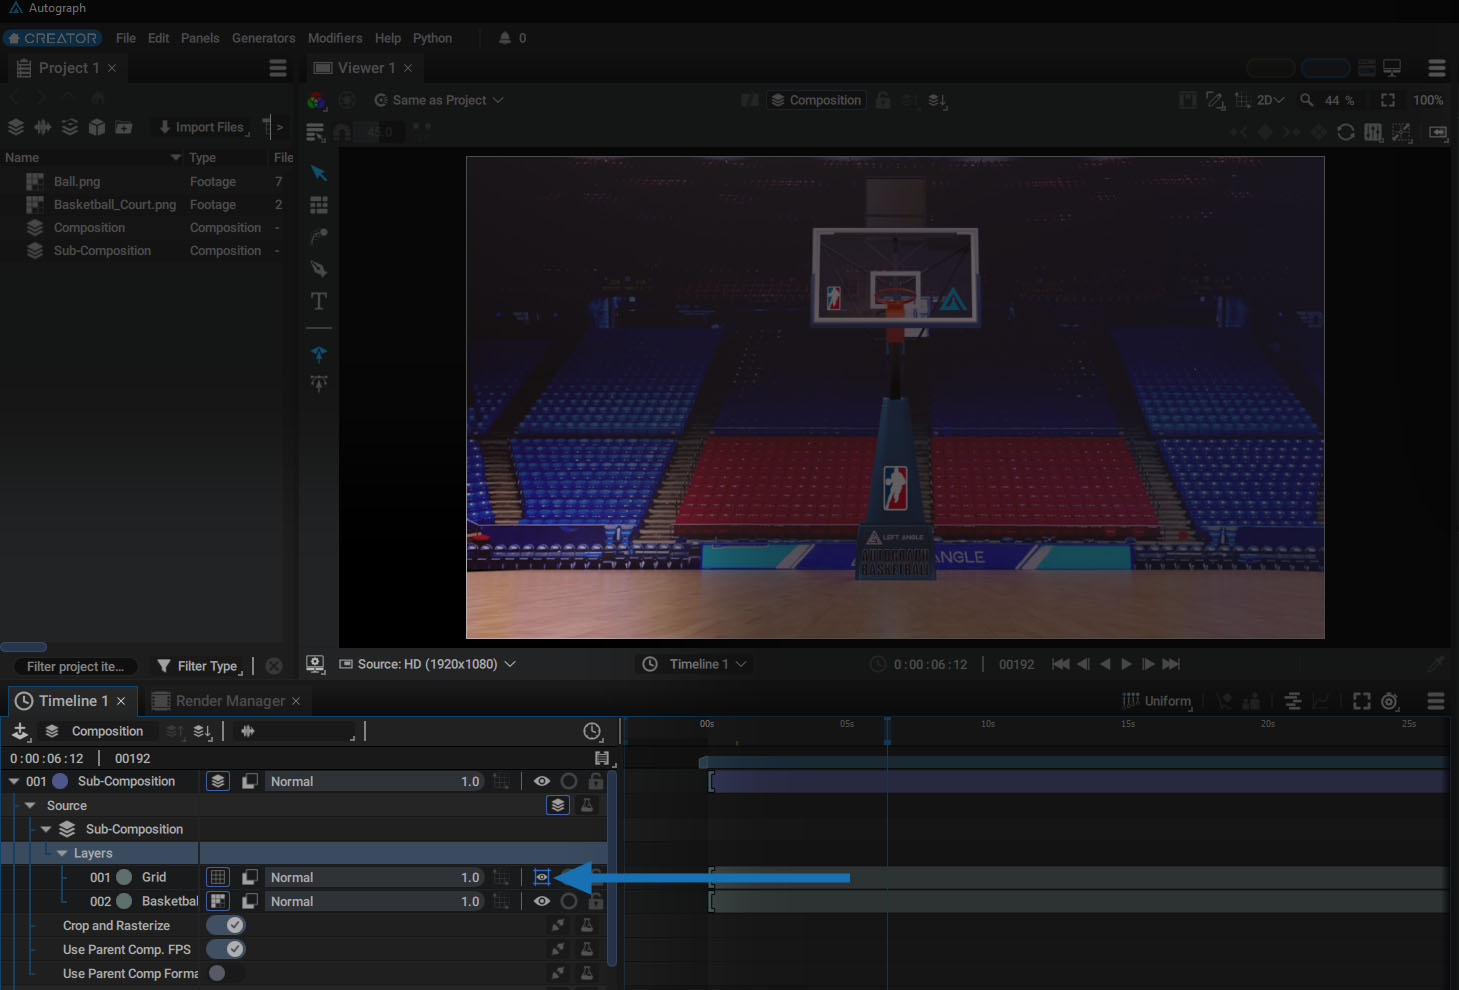Open Timeline 1 selector dropdown in Viewer
This screenshot has width=1459, height=990.
tap(695, 664)
